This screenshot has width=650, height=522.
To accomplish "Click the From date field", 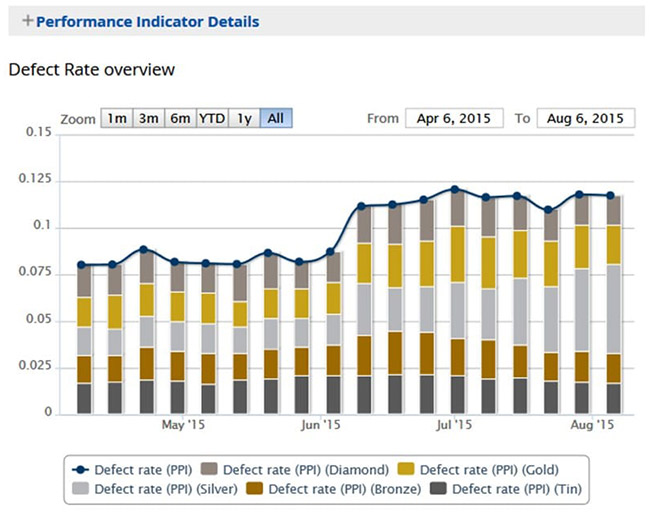I will 455,118.
